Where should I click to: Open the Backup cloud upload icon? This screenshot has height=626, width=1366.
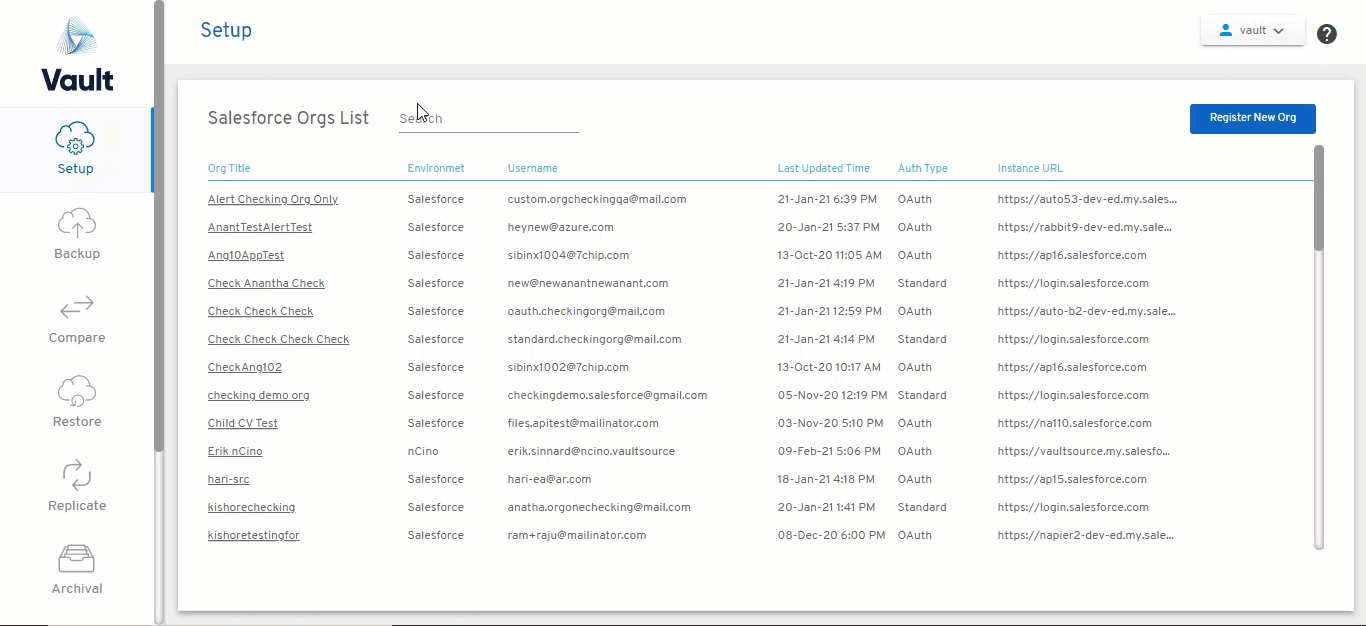pyautogui.click(x=77, y=223)
